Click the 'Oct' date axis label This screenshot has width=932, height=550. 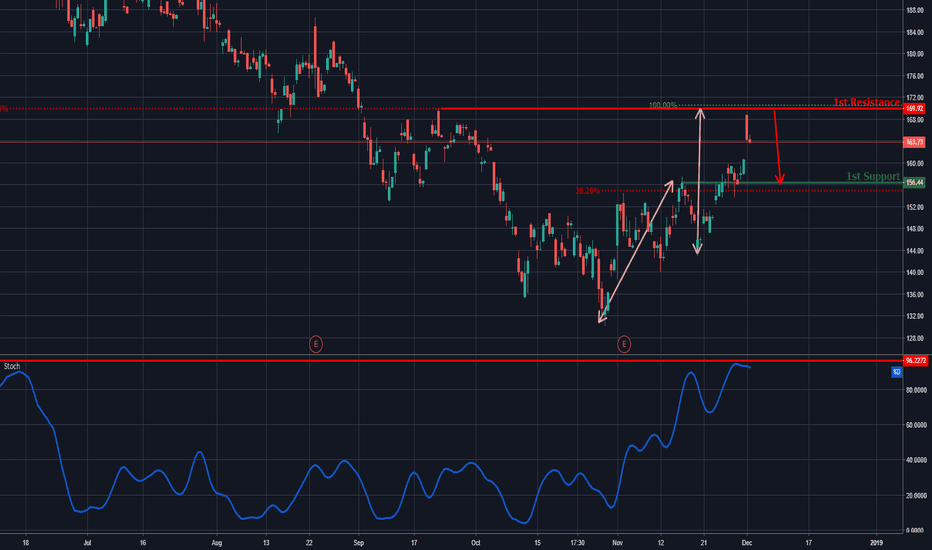475,543
